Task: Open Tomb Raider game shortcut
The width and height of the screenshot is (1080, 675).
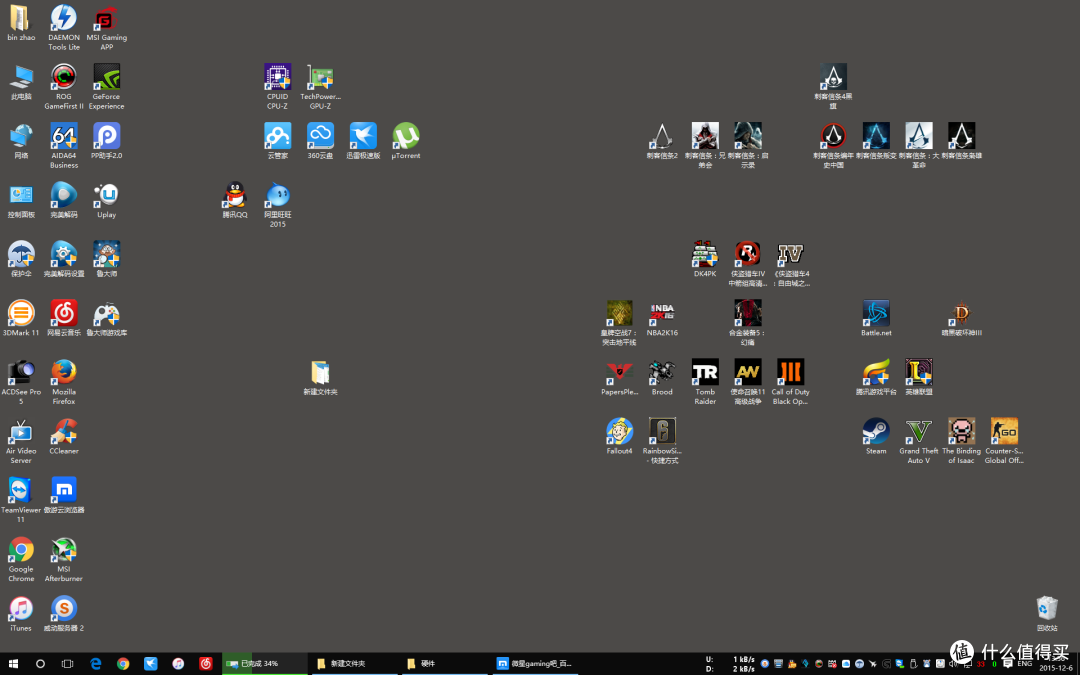Action: click(x=705, y=382)
